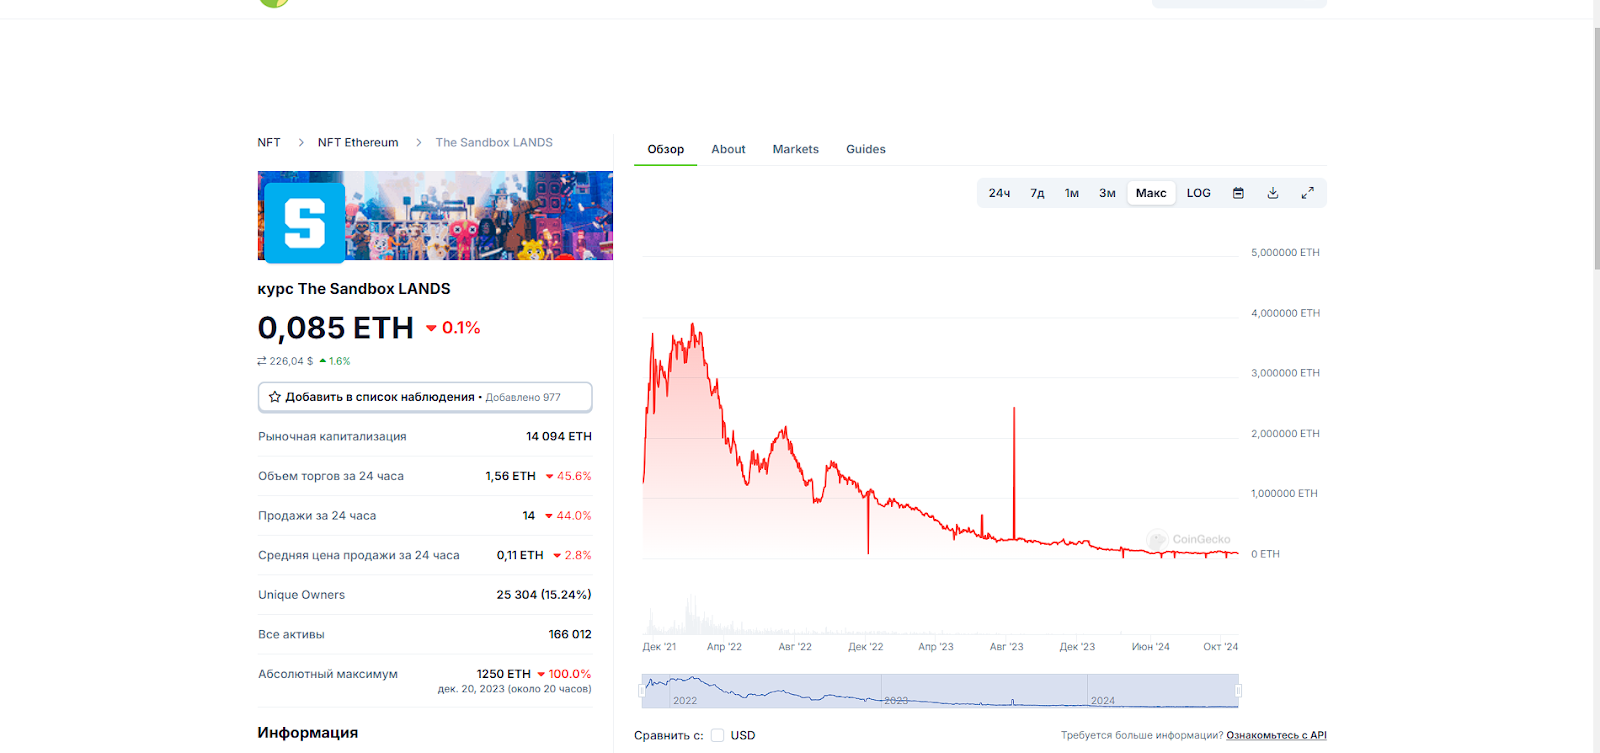Click the 0,085 ETH price value
This screenshot has width=1600, height=753.
pyautogui.click(x=336, y=328)
